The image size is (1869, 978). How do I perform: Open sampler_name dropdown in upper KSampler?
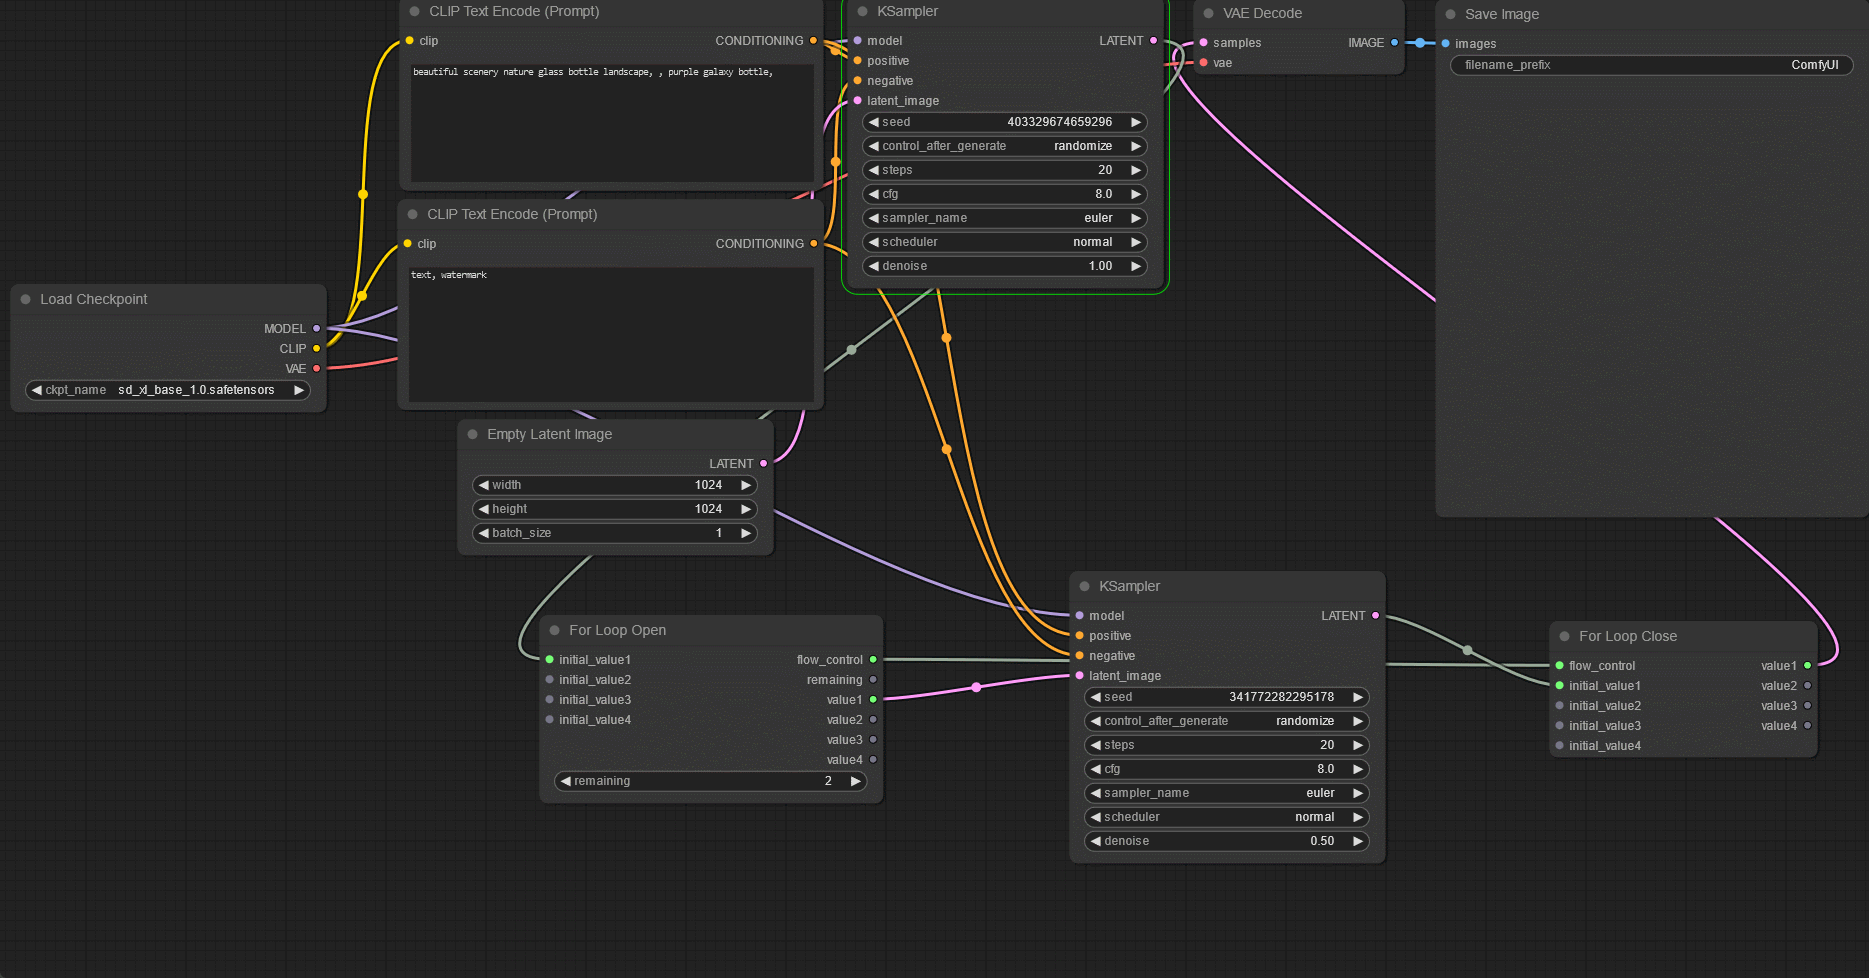pos(1005,218)
